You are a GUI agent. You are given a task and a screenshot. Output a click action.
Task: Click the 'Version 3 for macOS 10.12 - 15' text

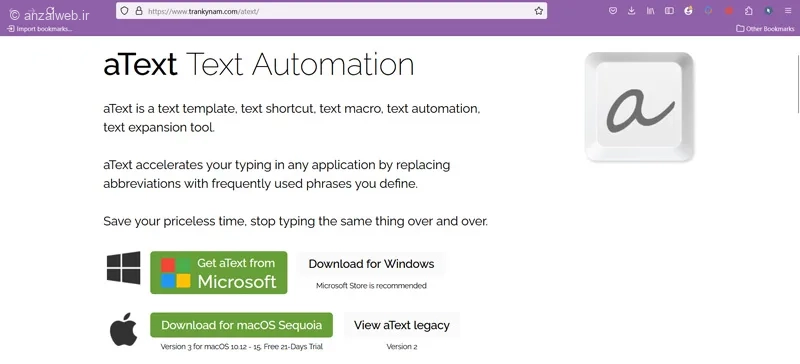pos(241,347)
